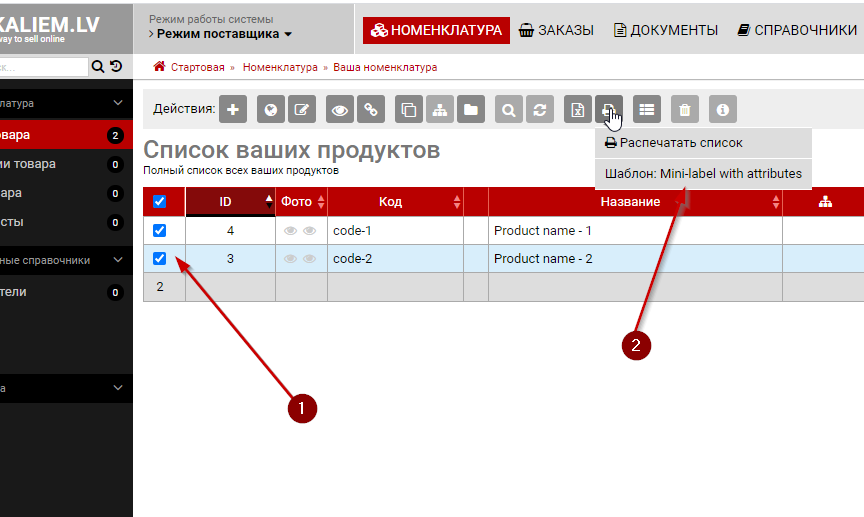
Task: Choose Распечатать список from the print menu
Action: click(675, 143)
